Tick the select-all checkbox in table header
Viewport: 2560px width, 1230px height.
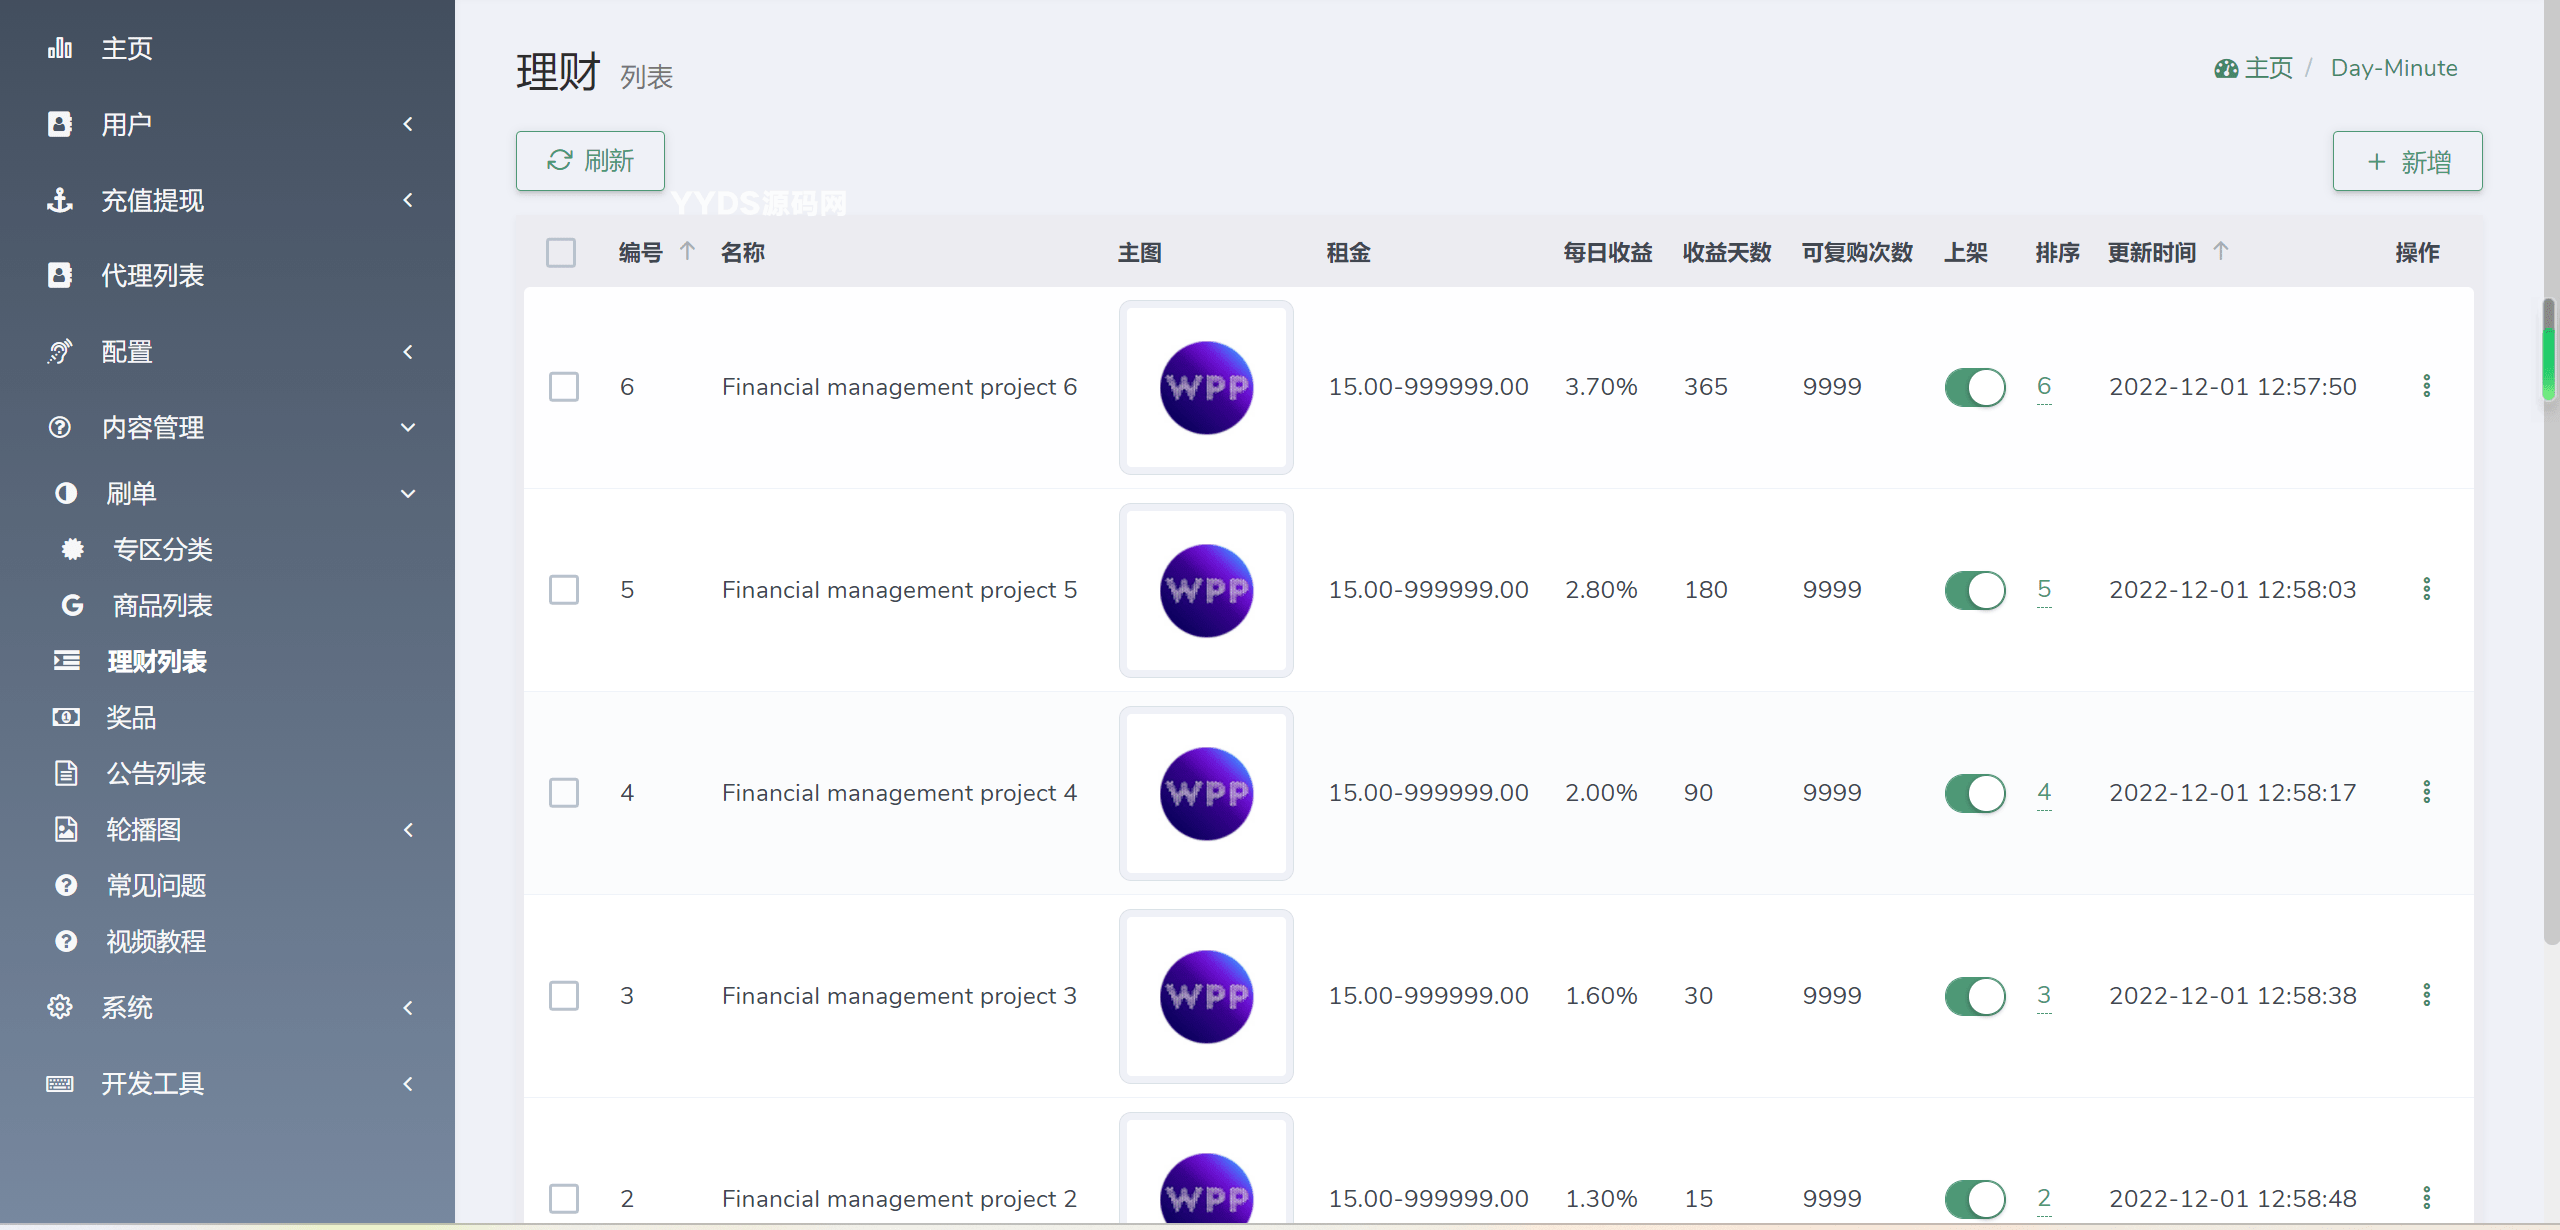tap(561, 252)
